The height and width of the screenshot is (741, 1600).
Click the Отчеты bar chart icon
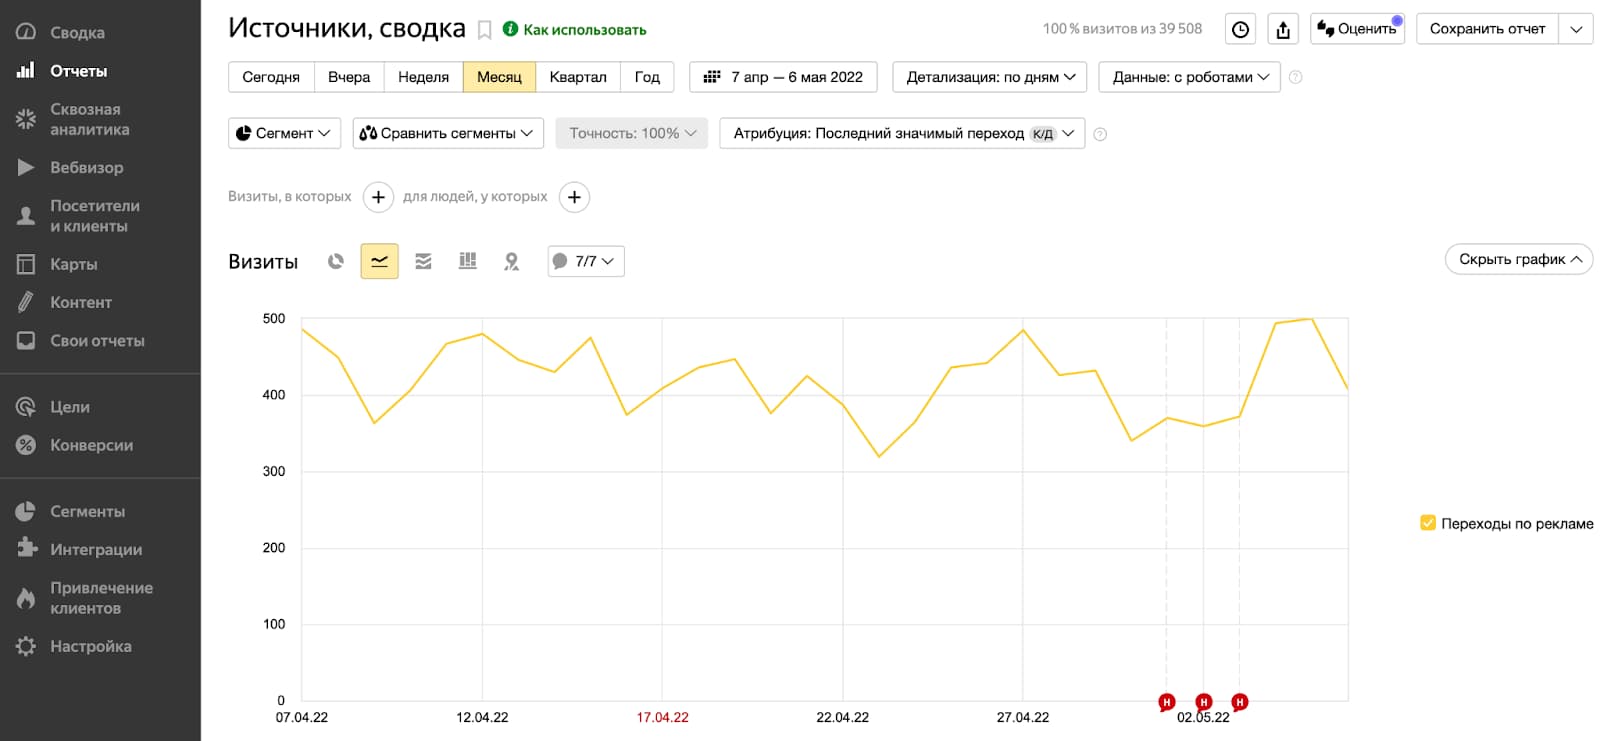click(26, 71)
